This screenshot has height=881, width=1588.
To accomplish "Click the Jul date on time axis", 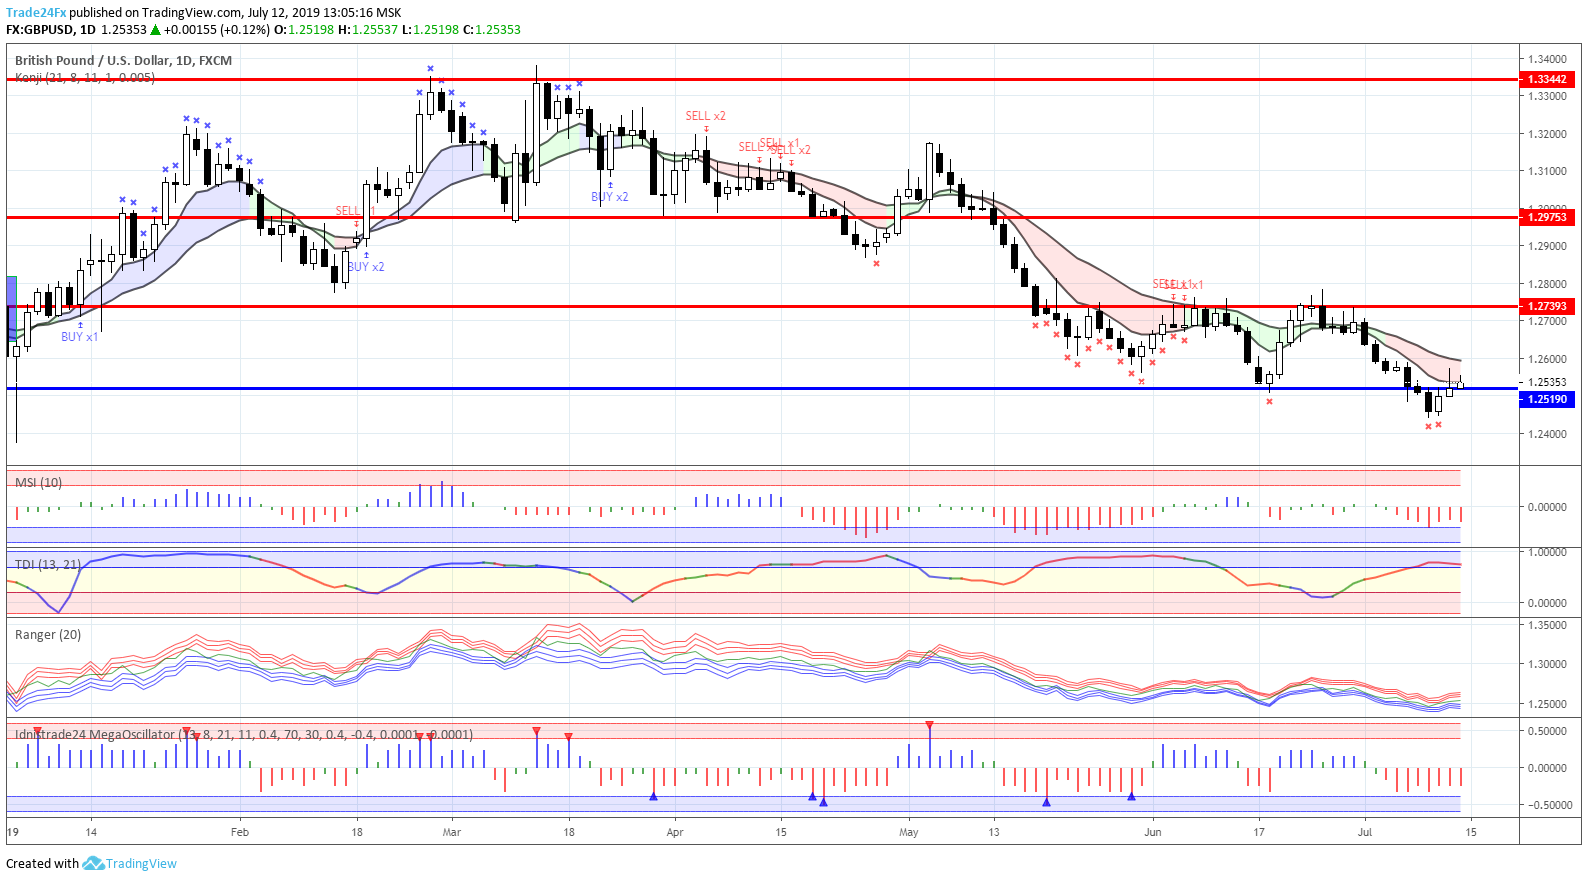I will point(1365,832).
